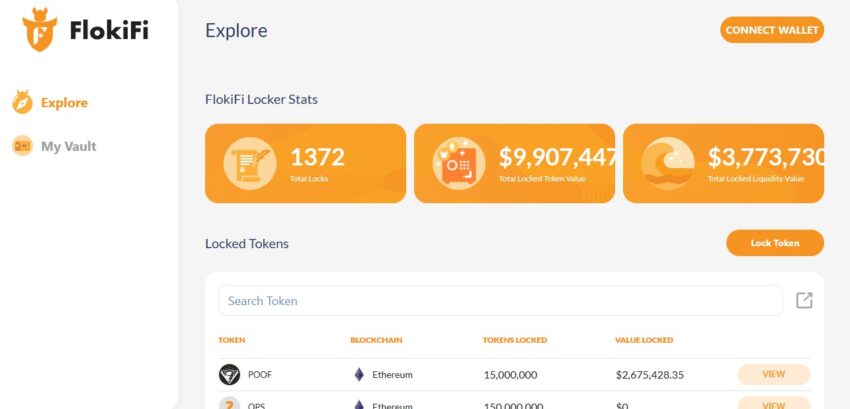Click the OPS question mark token icon
Viewport: 850px width, 409px height.
coord(229,404)
